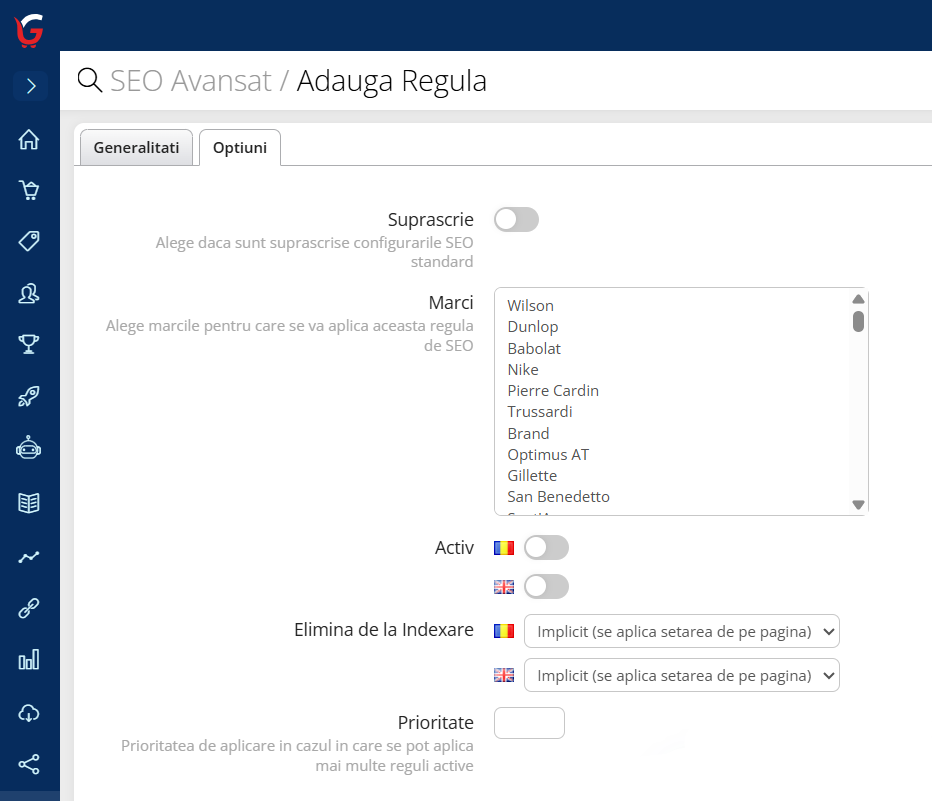Click the Marci list scrollbar thumb
The image size is (932, 801).
(x=858, y=321)
